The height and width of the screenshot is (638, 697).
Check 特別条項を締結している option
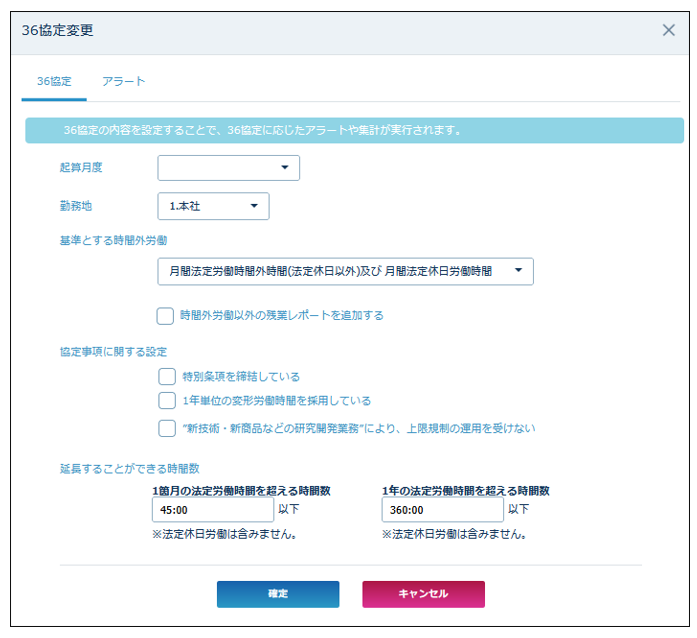(x=167, y=376)
